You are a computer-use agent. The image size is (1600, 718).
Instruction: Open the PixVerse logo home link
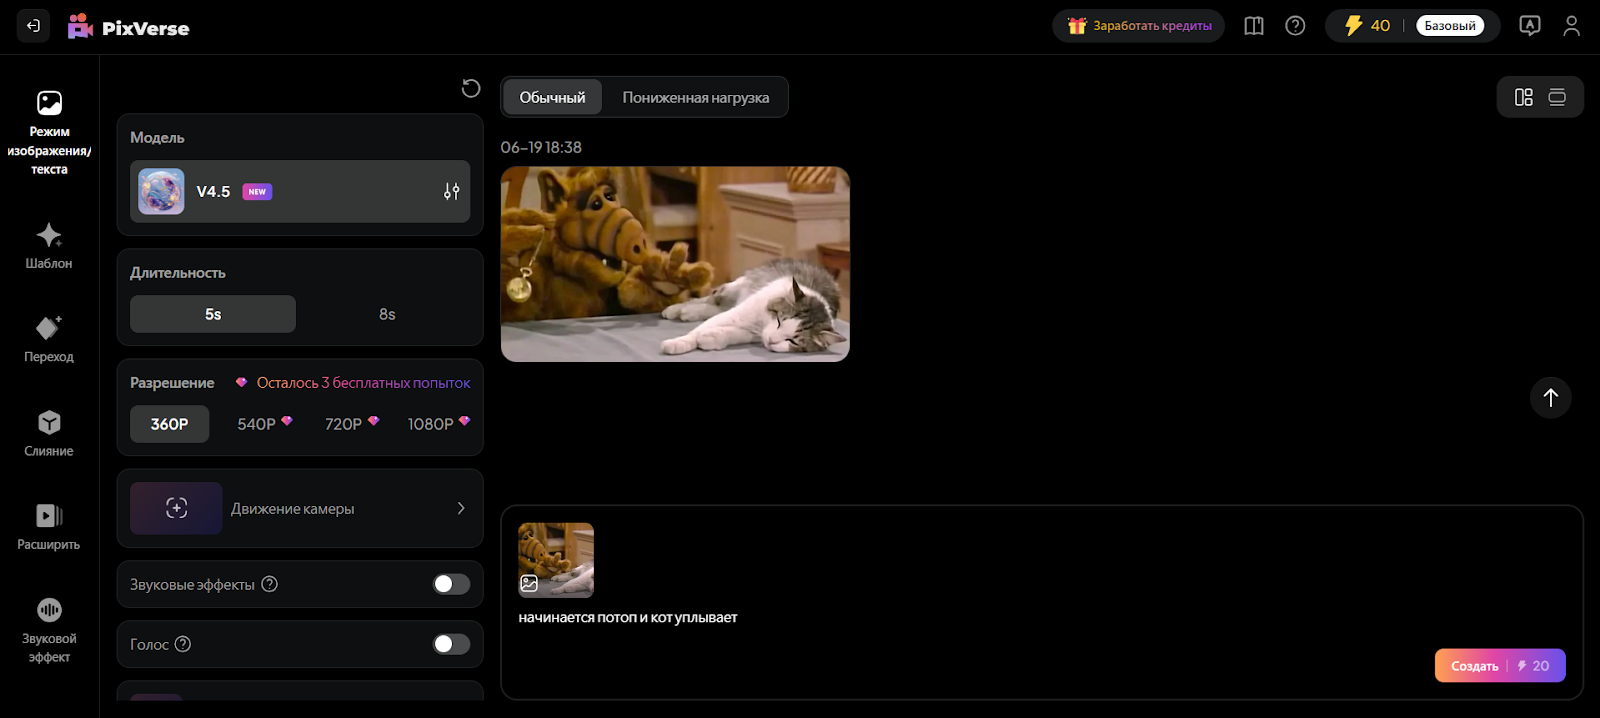(x=128, y=27)
